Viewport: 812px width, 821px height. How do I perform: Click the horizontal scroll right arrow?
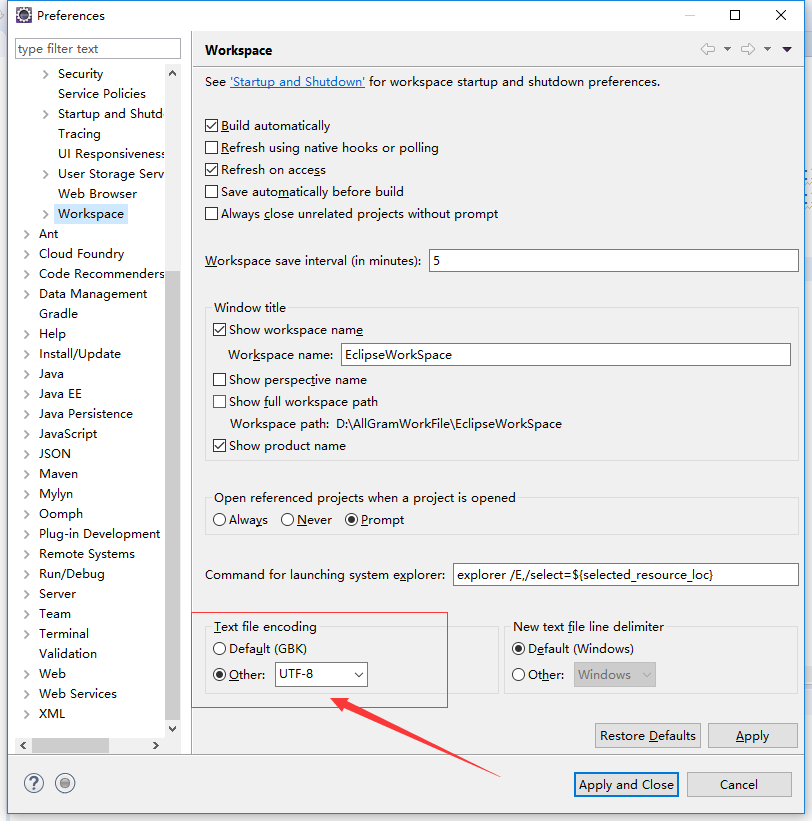click(155, 745)
